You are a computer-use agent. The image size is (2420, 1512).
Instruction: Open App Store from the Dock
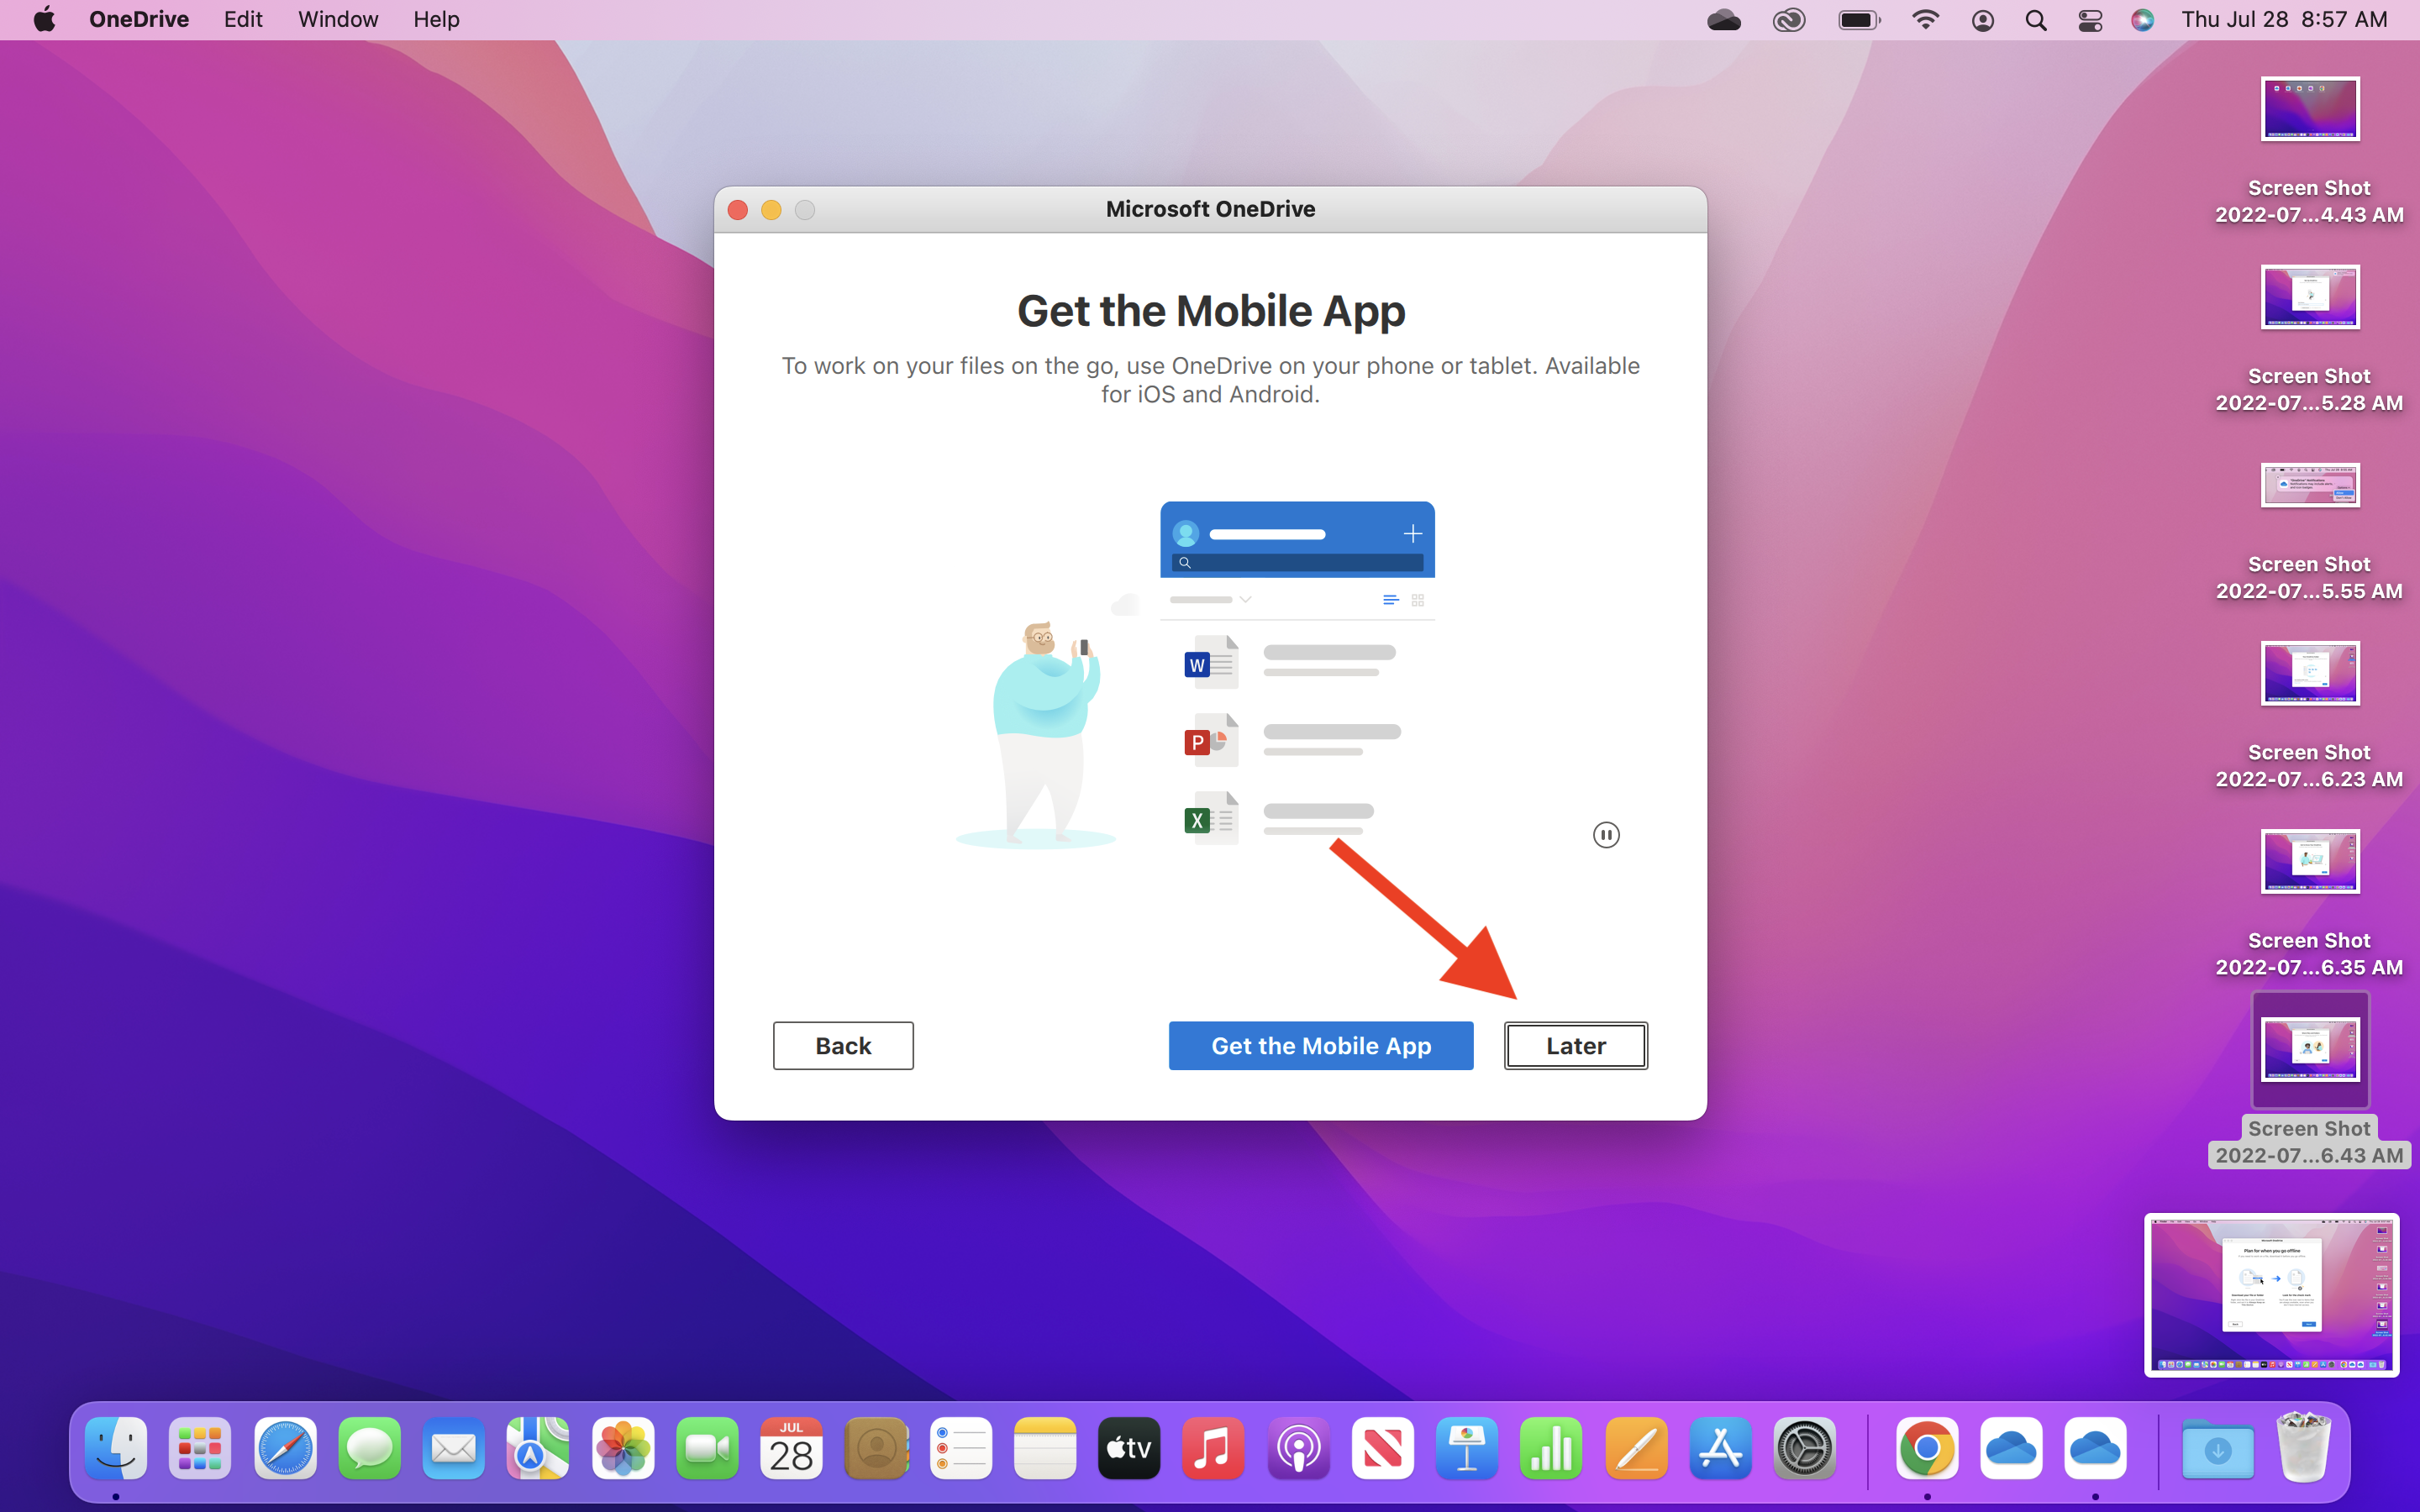click(x=1720, y=1448)
